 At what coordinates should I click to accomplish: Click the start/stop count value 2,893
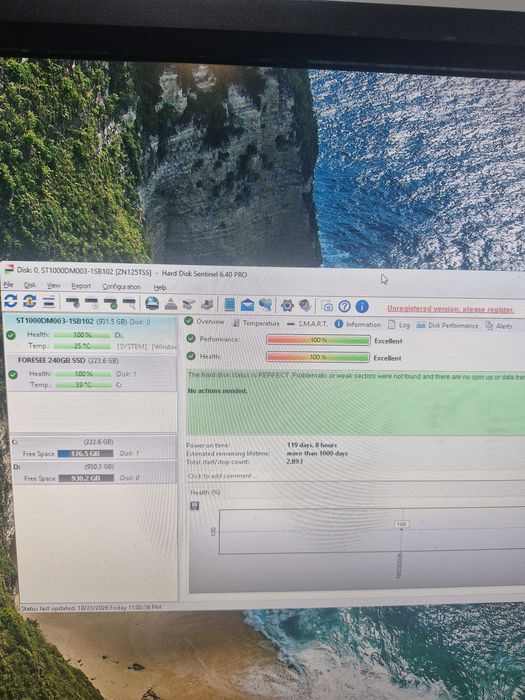click(294, 461)
